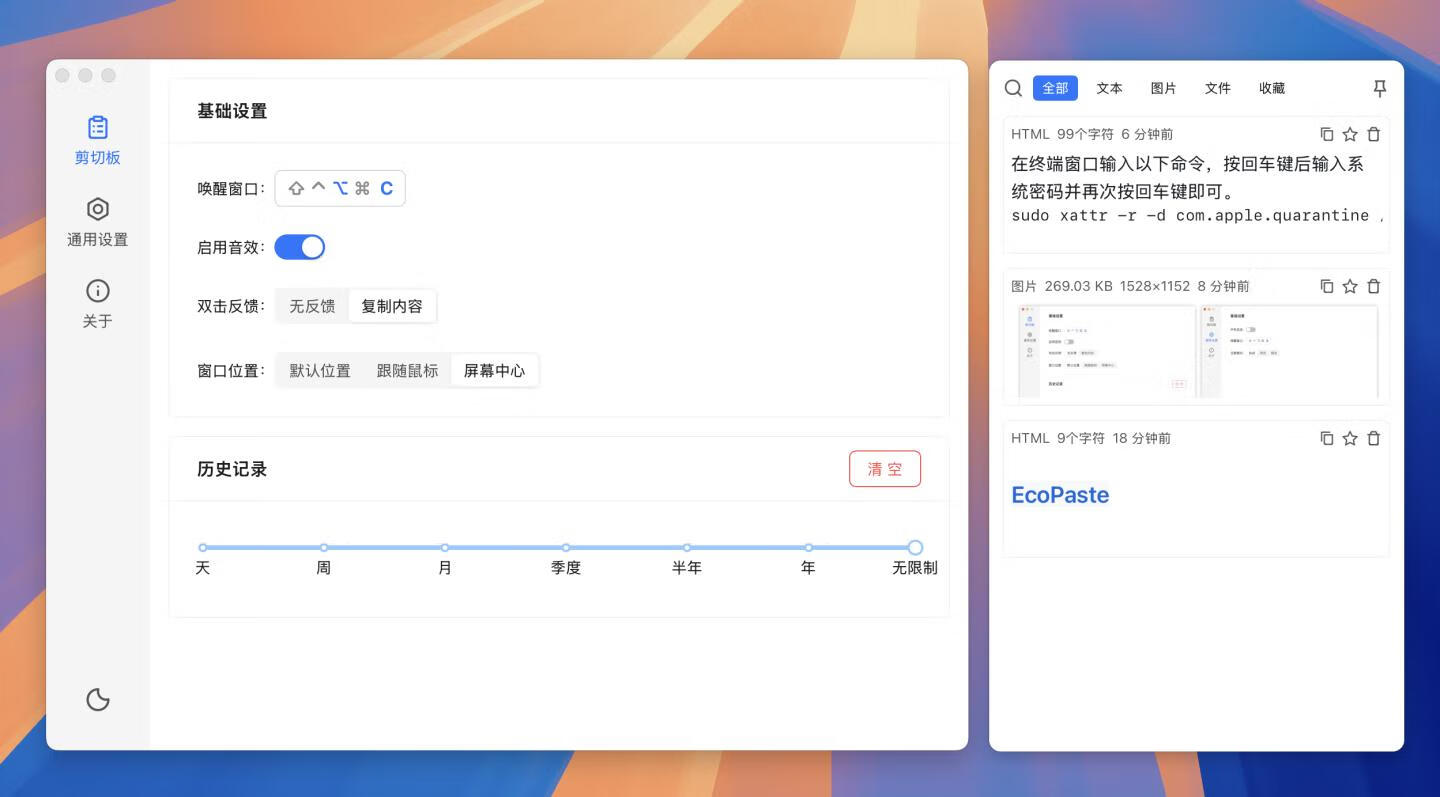Copy the first HTML clipboard entry
1440x797 pixels.
(1325, 133)
